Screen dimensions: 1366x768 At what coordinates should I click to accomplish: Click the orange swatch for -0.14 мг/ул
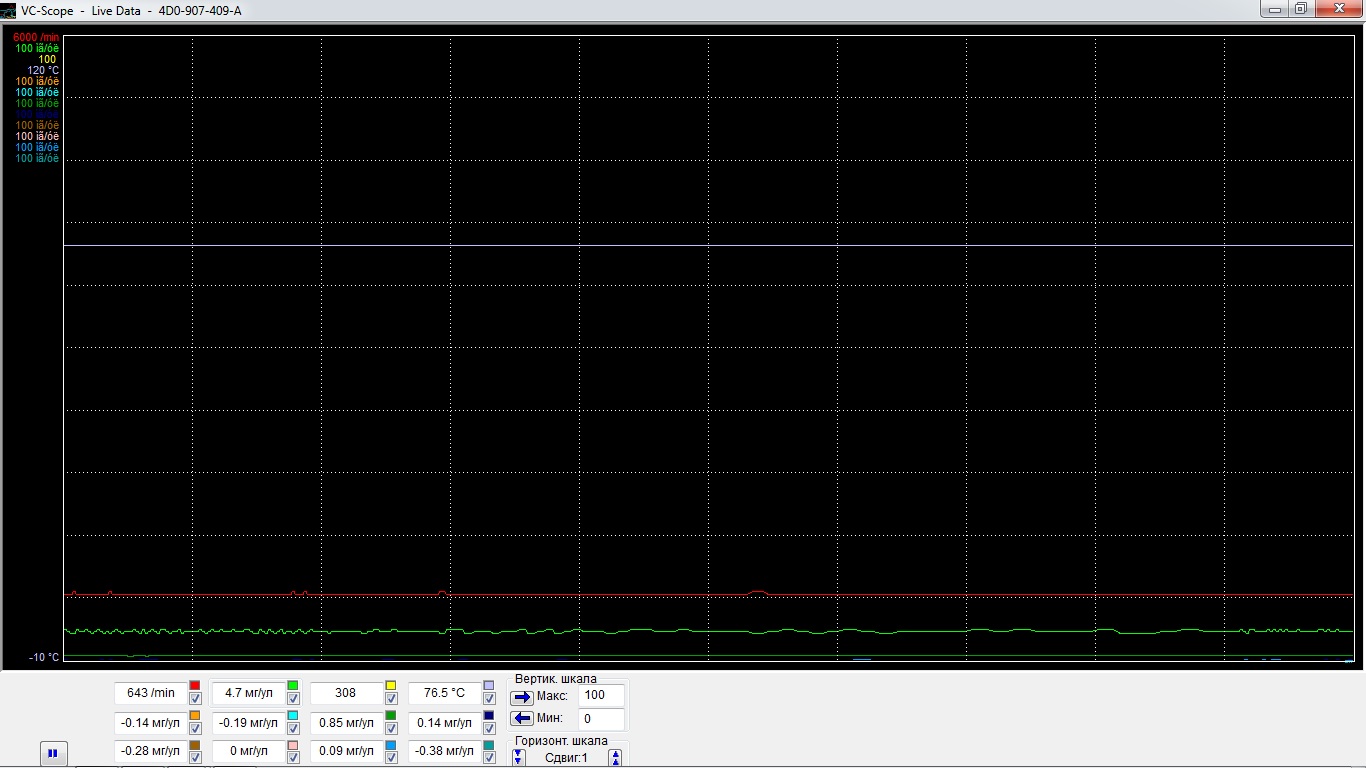click(x=195, y=716)
